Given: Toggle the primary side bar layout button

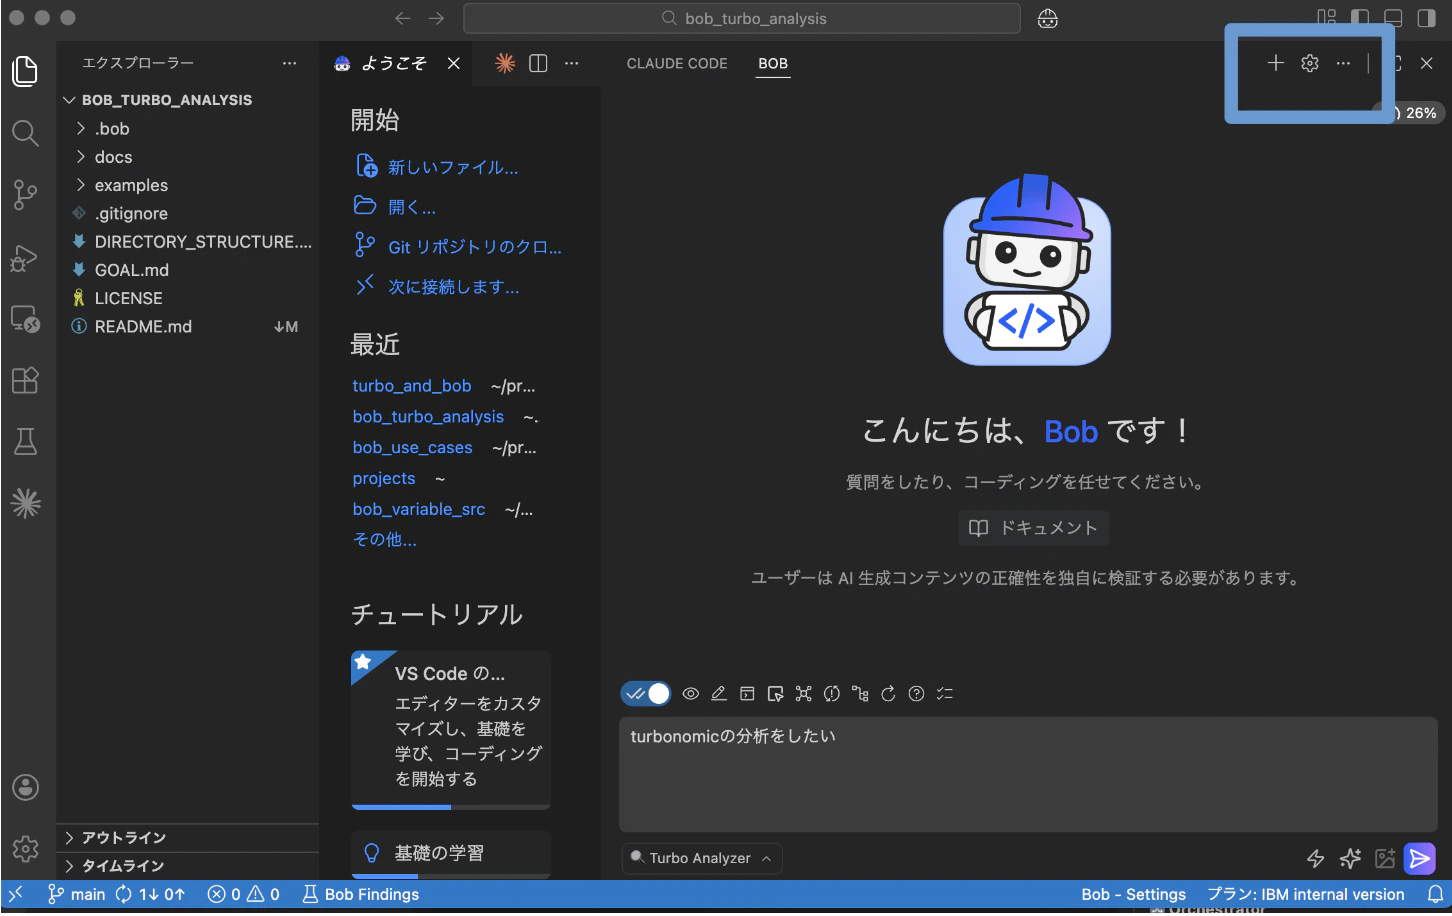Looking at the screenshot, I should 1360,18.
